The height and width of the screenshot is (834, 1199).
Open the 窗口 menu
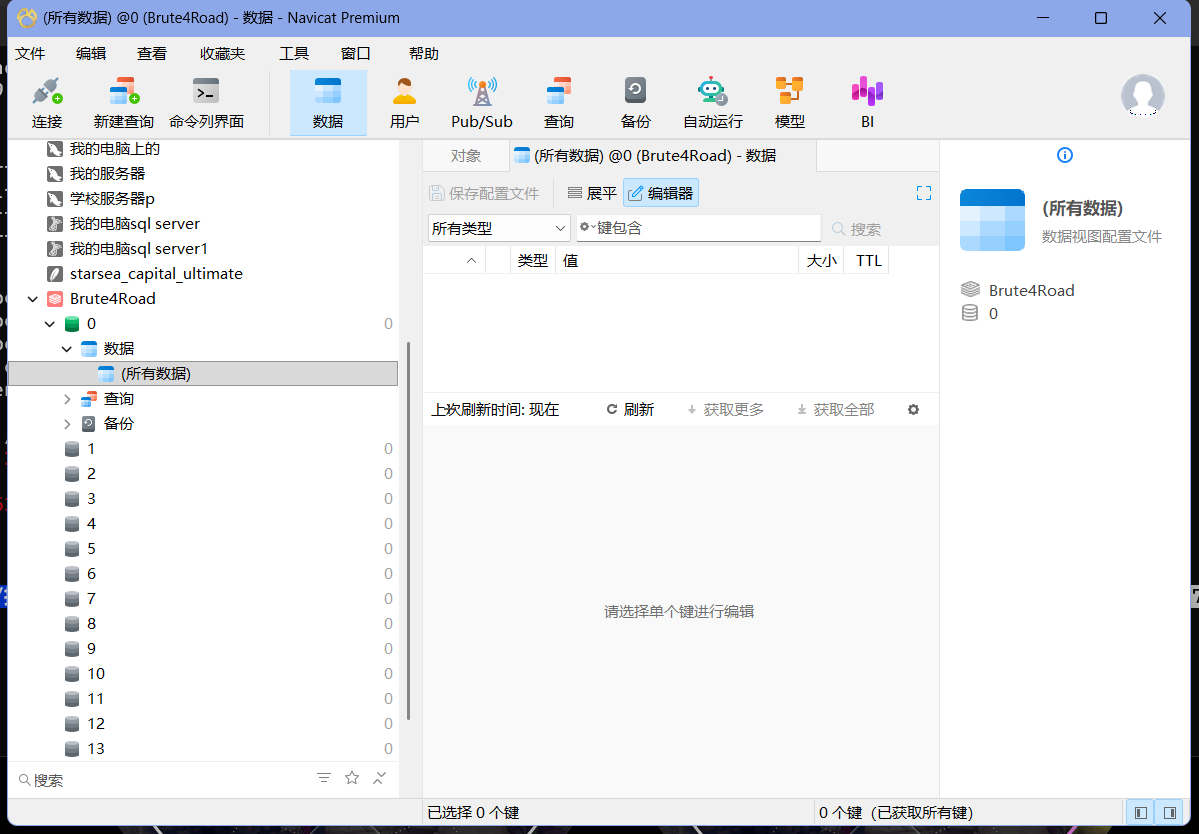click(356, 54)
